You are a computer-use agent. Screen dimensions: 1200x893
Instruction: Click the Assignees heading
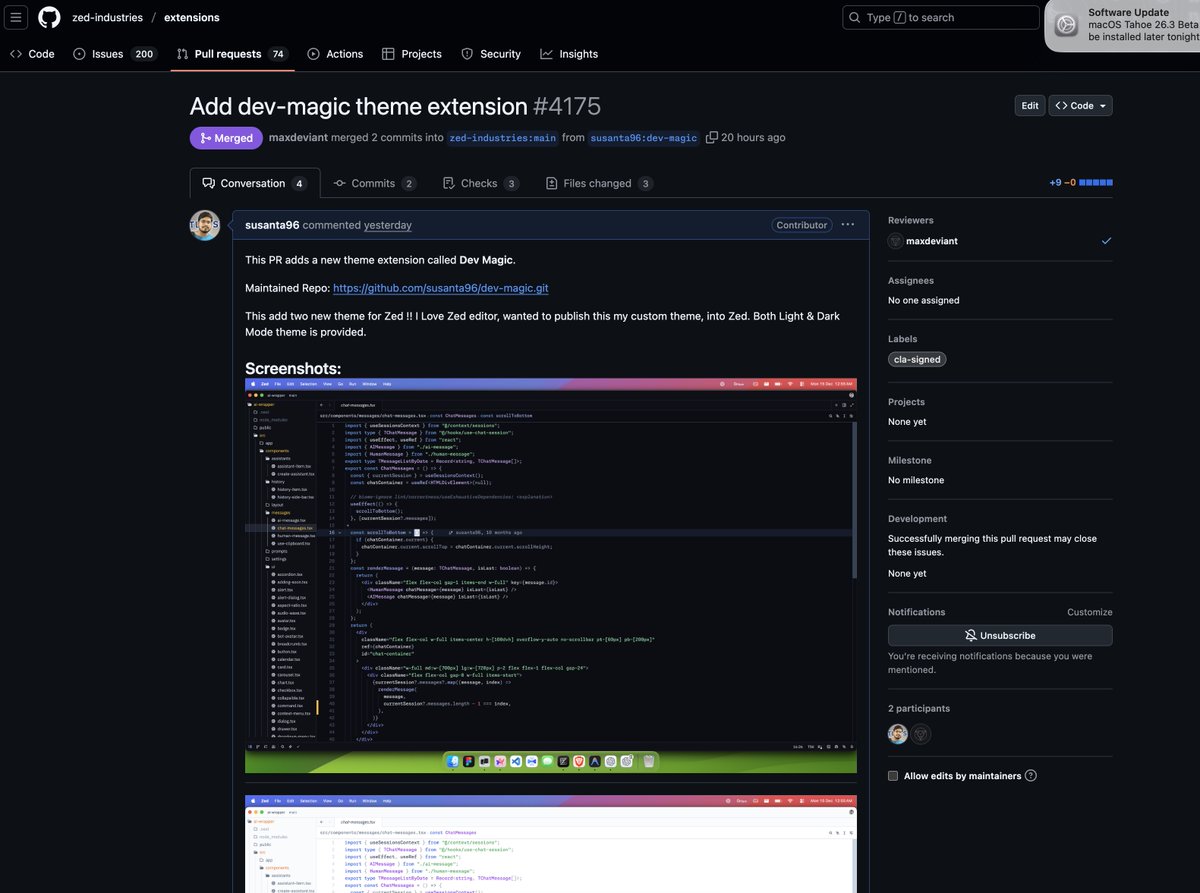point(911,281)
